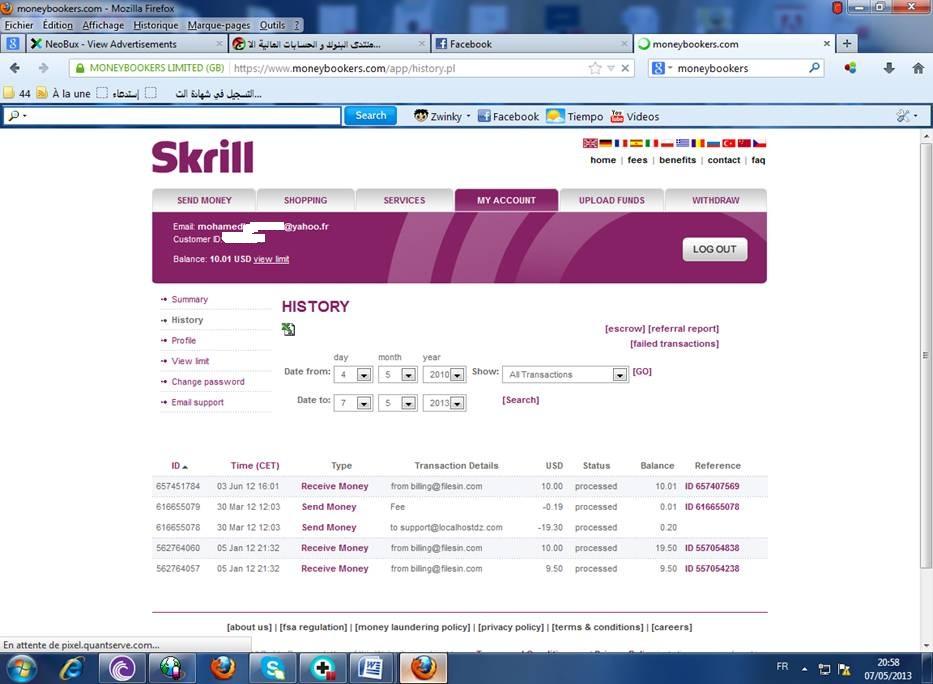Click the blue Search toolbar button

click(370, 116)
